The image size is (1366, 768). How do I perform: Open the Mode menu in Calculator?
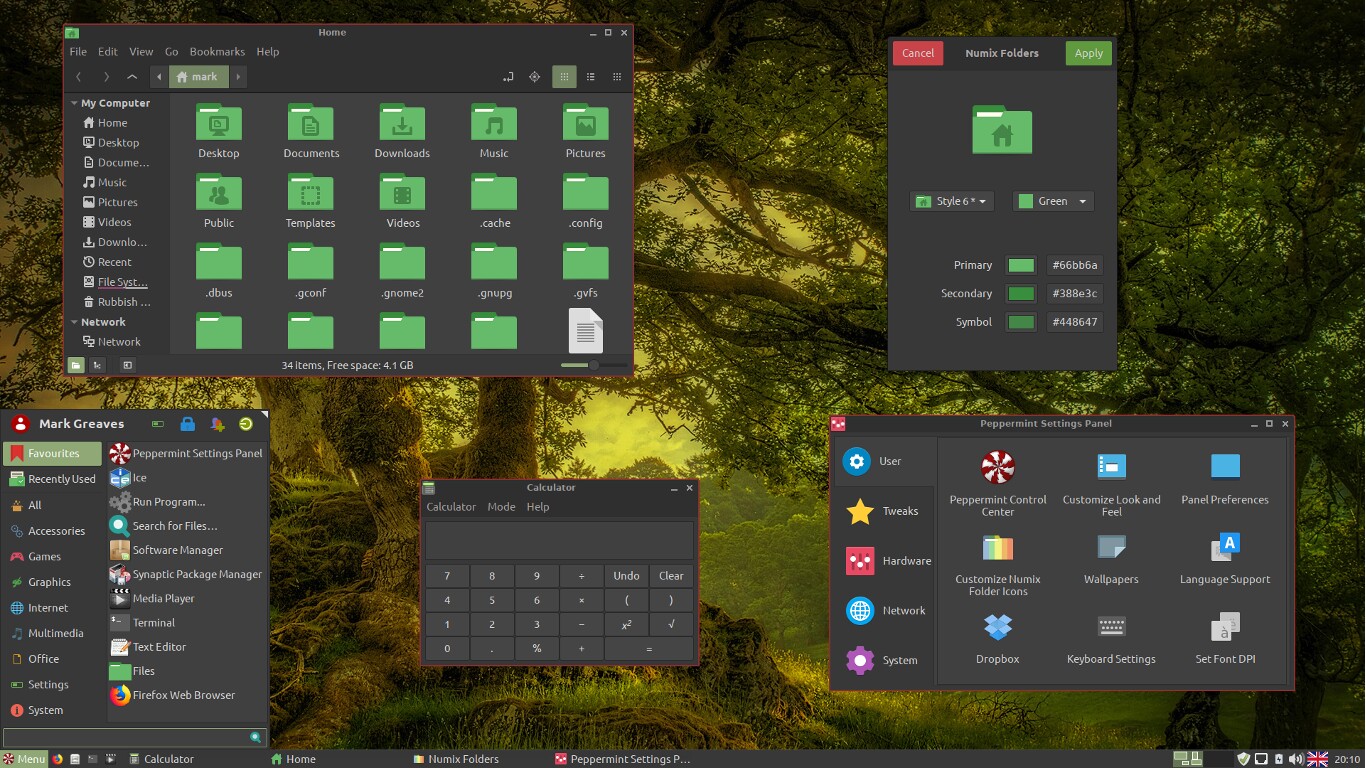point(501,506)
